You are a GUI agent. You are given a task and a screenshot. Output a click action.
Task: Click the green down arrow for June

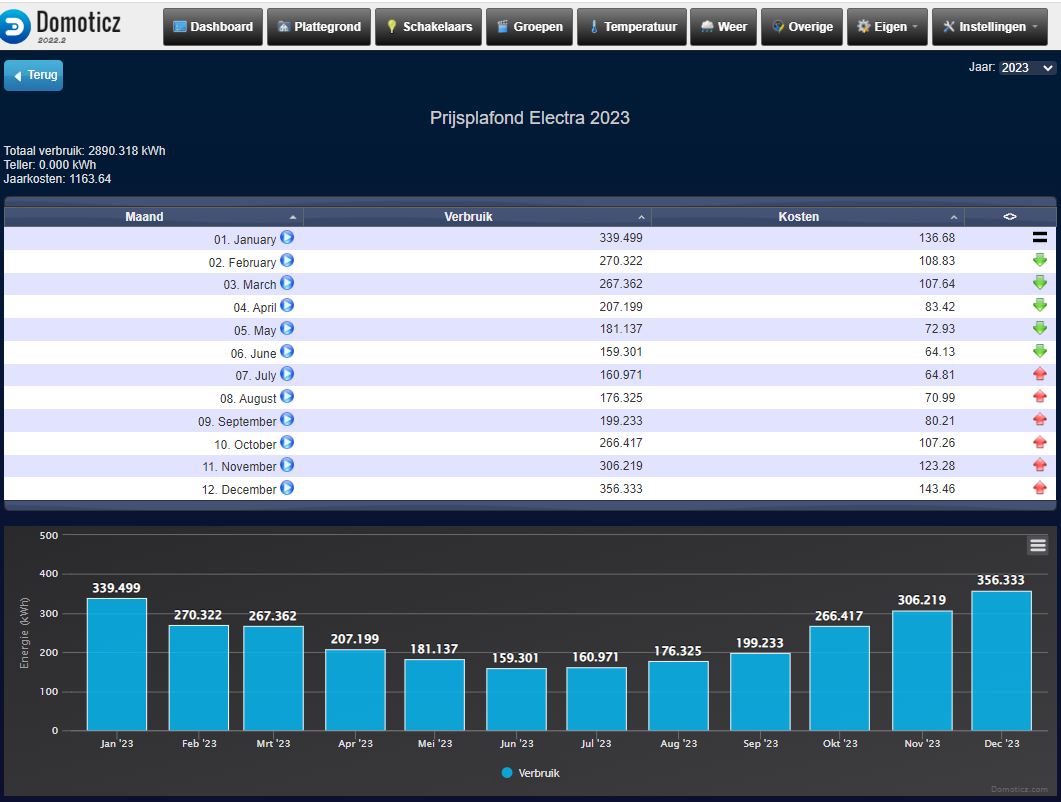[x=1039, y=351]
